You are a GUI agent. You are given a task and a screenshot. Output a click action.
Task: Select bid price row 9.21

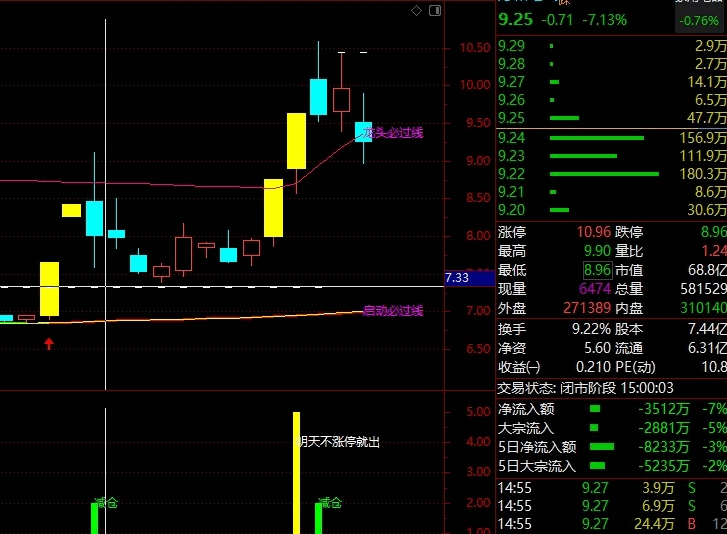pyautogui.click(x=612, y=192)
